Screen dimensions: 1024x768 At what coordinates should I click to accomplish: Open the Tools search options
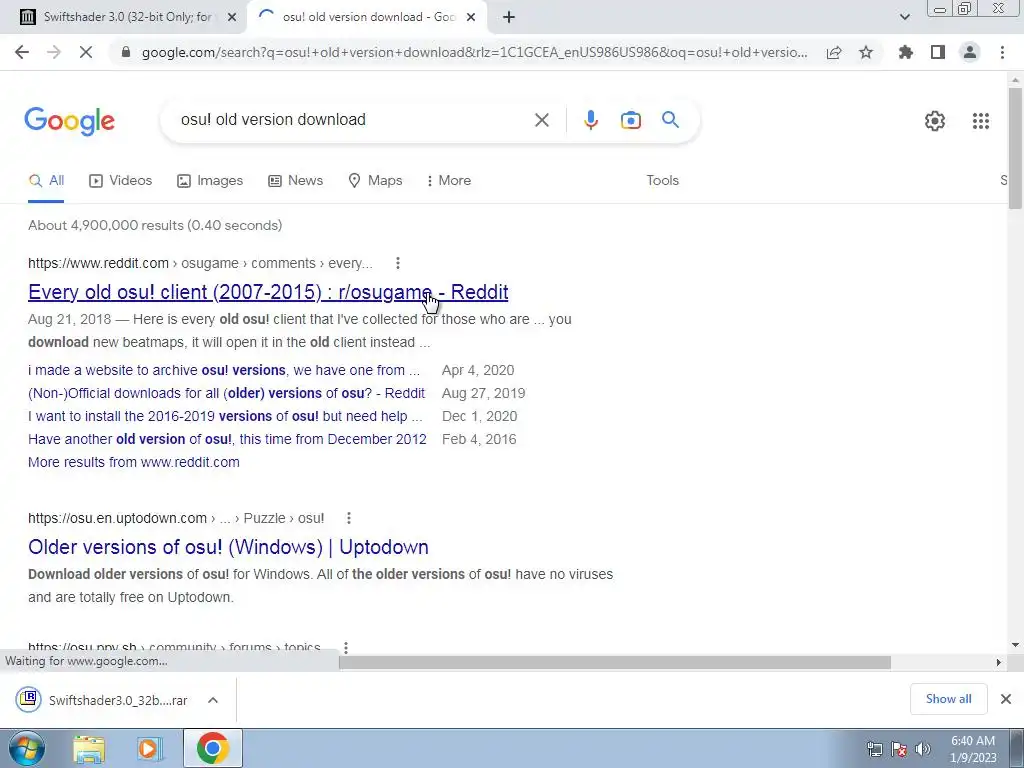point(662,180)
